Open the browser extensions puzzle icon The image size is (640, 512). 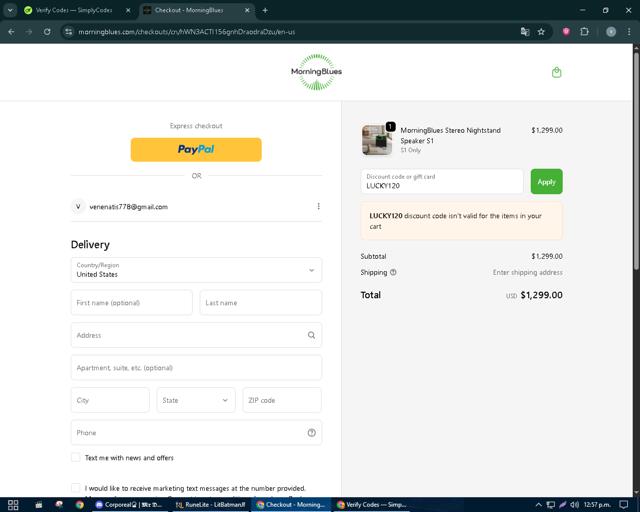584,32
